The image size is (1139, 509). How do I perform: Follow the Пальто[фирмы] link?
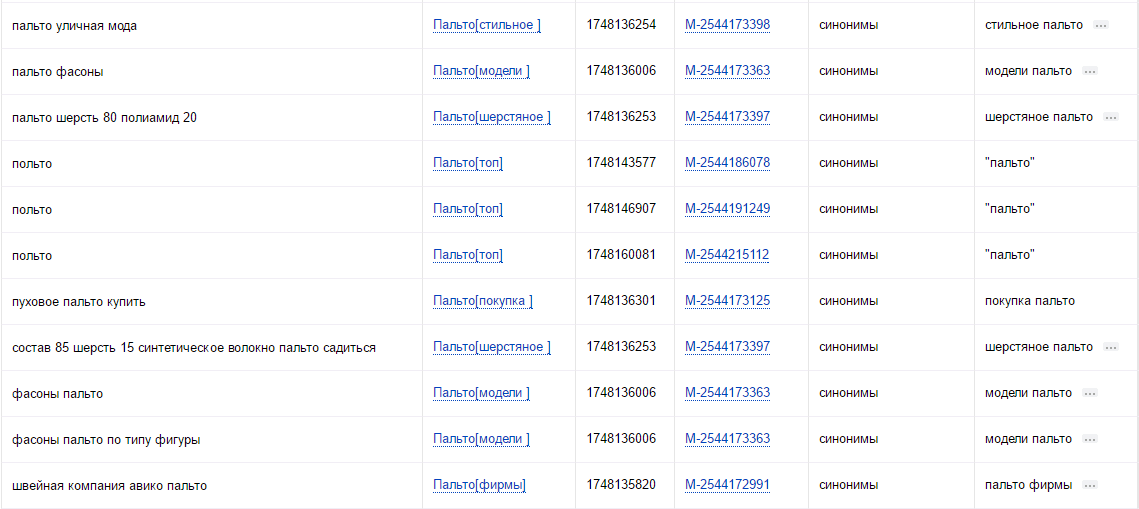coord(479,485)
